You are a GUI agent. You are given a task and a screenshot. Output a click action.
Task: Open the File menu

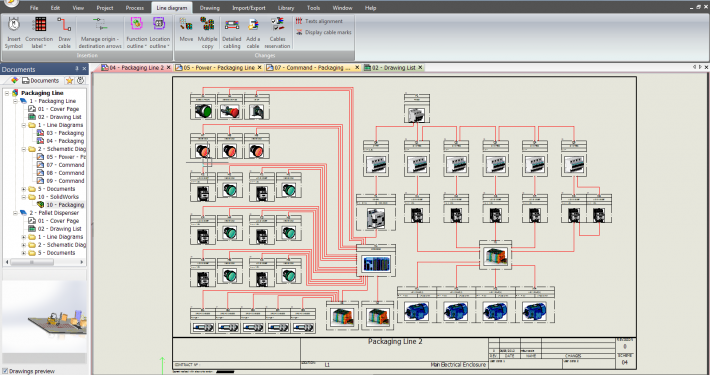(x=34, y=8)
